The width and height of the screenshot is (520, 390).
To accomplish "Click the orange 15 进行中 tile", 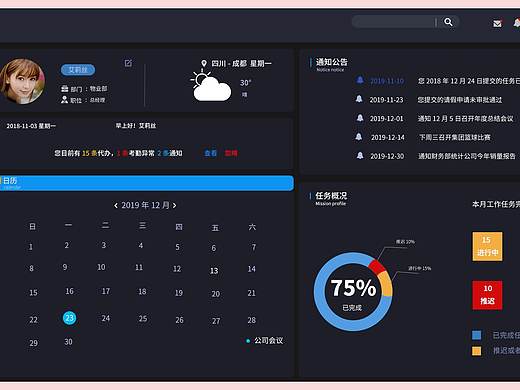I will pyautogui.click(x=487, y=246).
